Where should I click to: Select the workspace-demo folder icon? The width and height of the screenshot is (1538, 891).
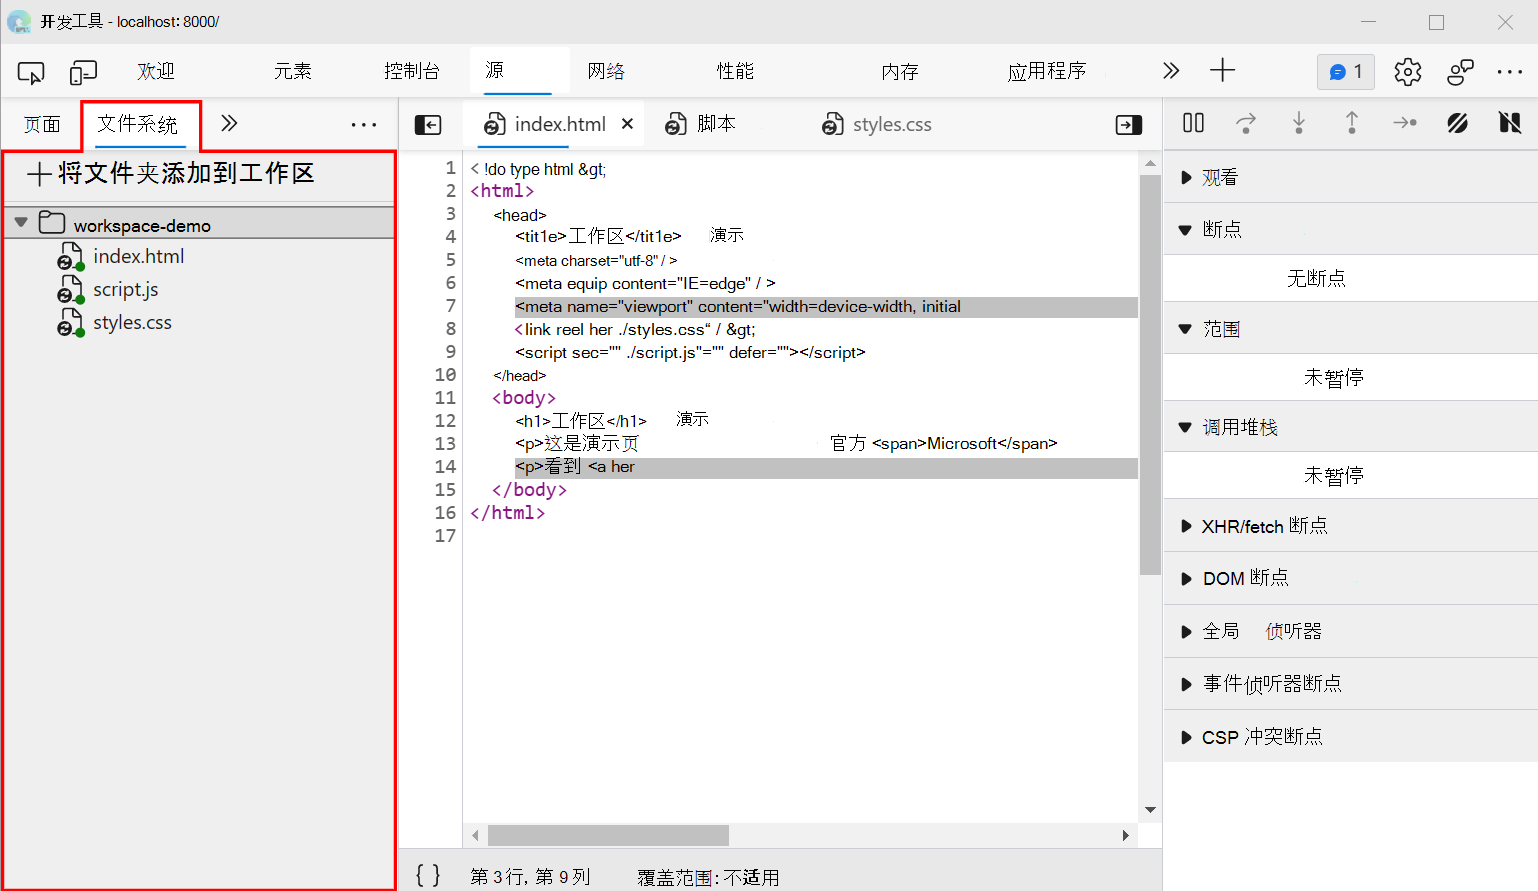pyautogui.click(x=52, y=222)
